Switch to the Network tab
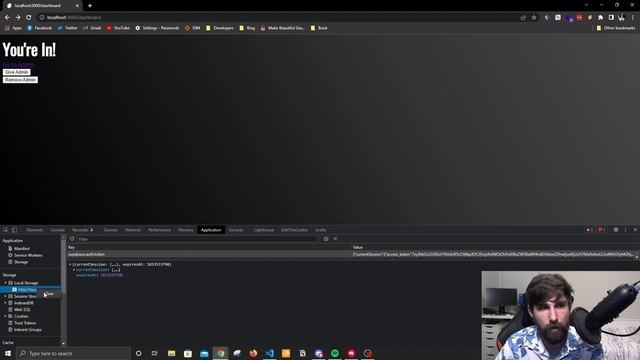Viewport: 640px width, 360px height. pyautogui.click(x=133, y=230)
